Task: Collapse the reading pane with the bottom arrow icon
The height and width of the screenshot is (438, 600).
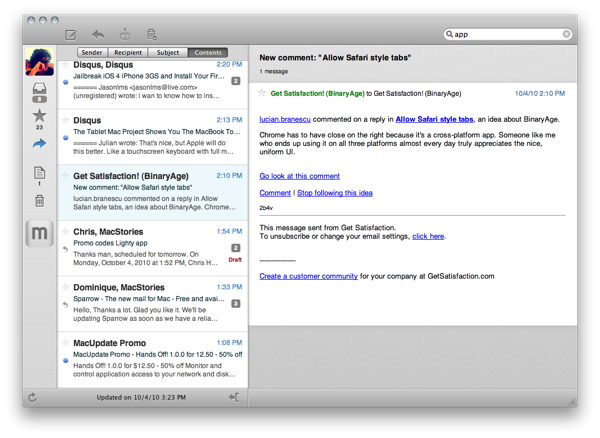Action: coord(234,397)
